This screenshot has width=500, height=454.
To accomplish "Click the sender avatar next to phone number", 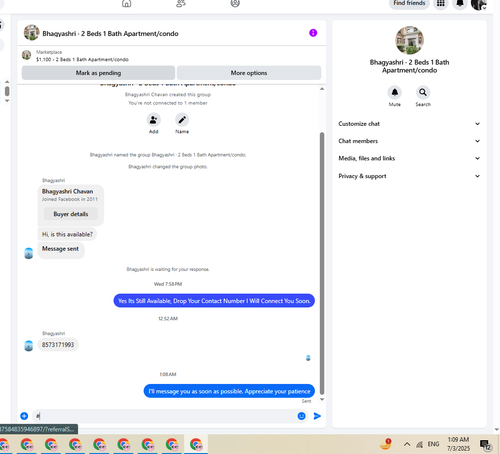I will pos(29,346).
